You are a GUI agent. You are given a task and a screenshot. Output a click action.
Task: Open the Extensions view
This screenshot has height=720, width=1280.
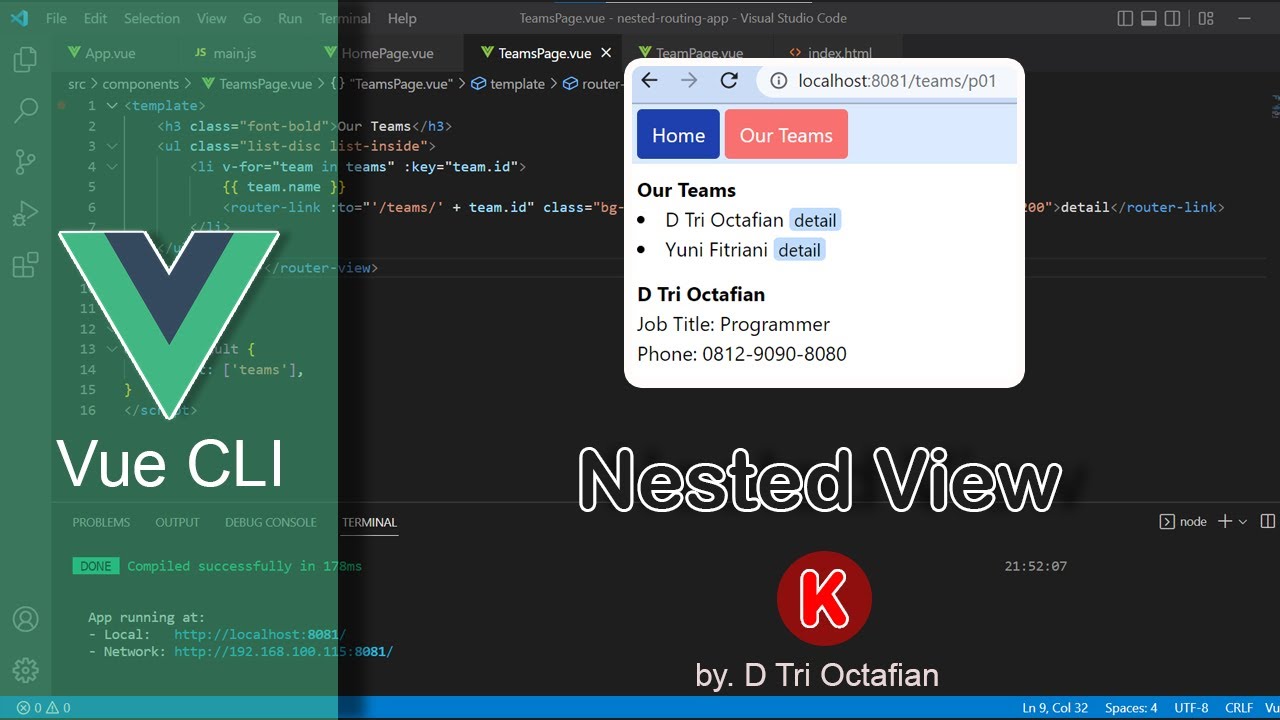[25, 265]
